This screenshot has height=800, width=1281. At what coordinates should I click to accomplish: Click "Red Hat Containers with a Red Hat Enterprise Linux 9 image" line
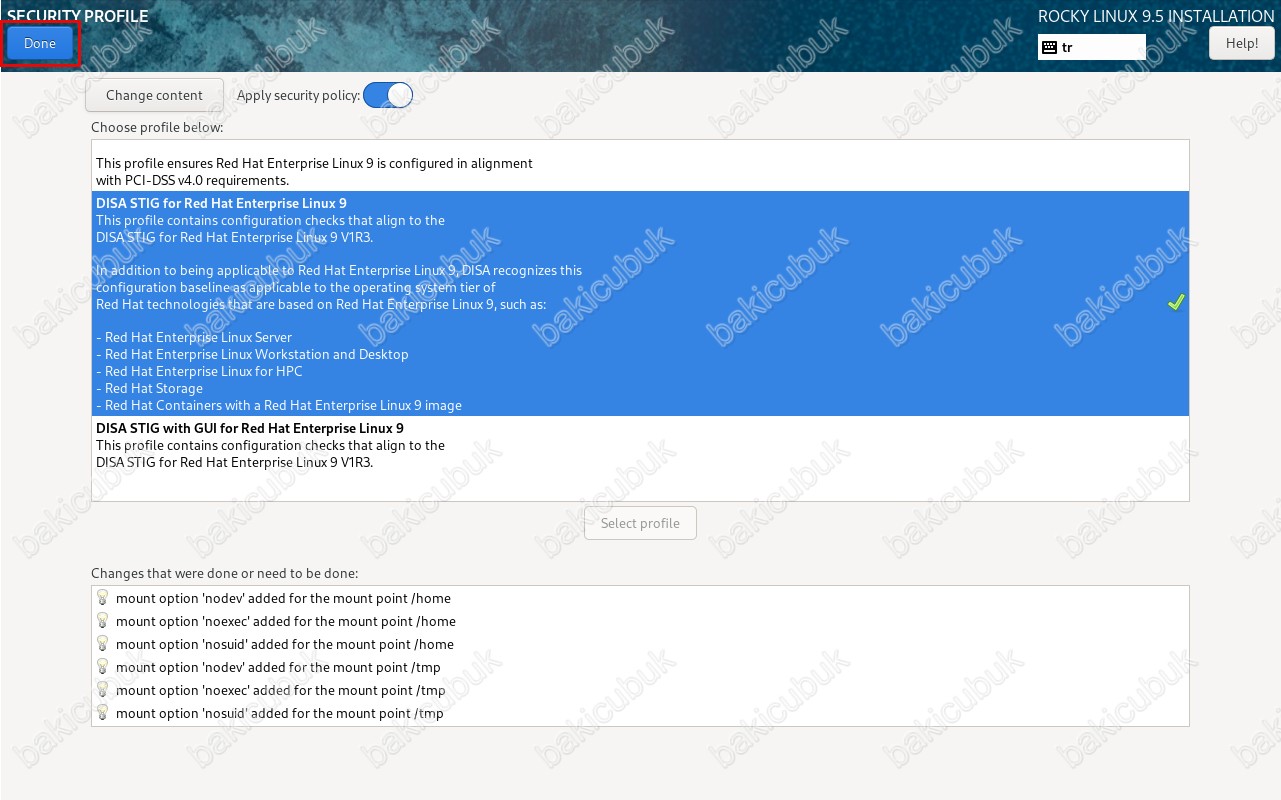pos(279,406)
